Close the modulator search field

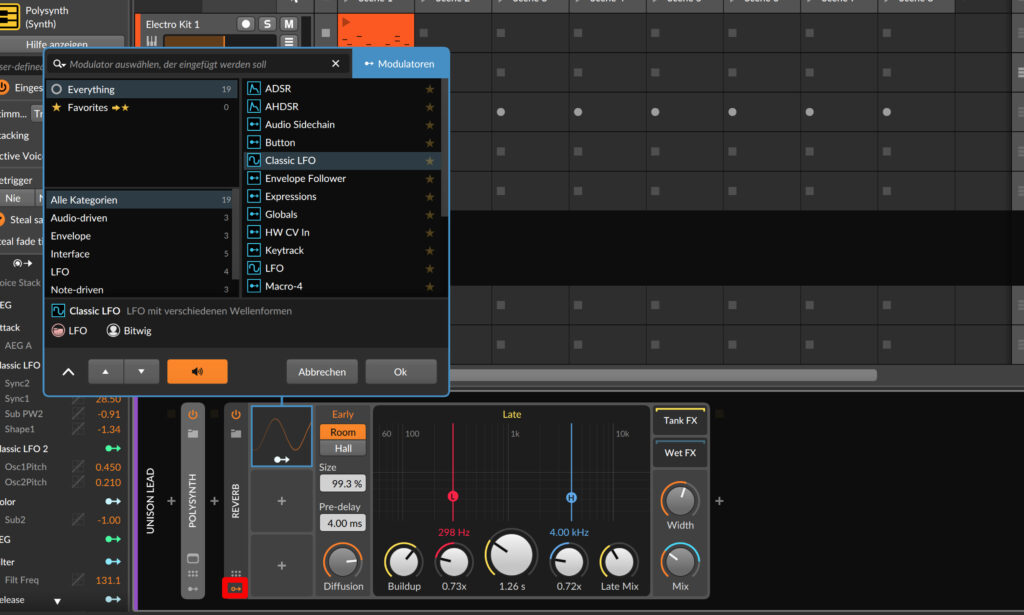(x=336, y=63)
